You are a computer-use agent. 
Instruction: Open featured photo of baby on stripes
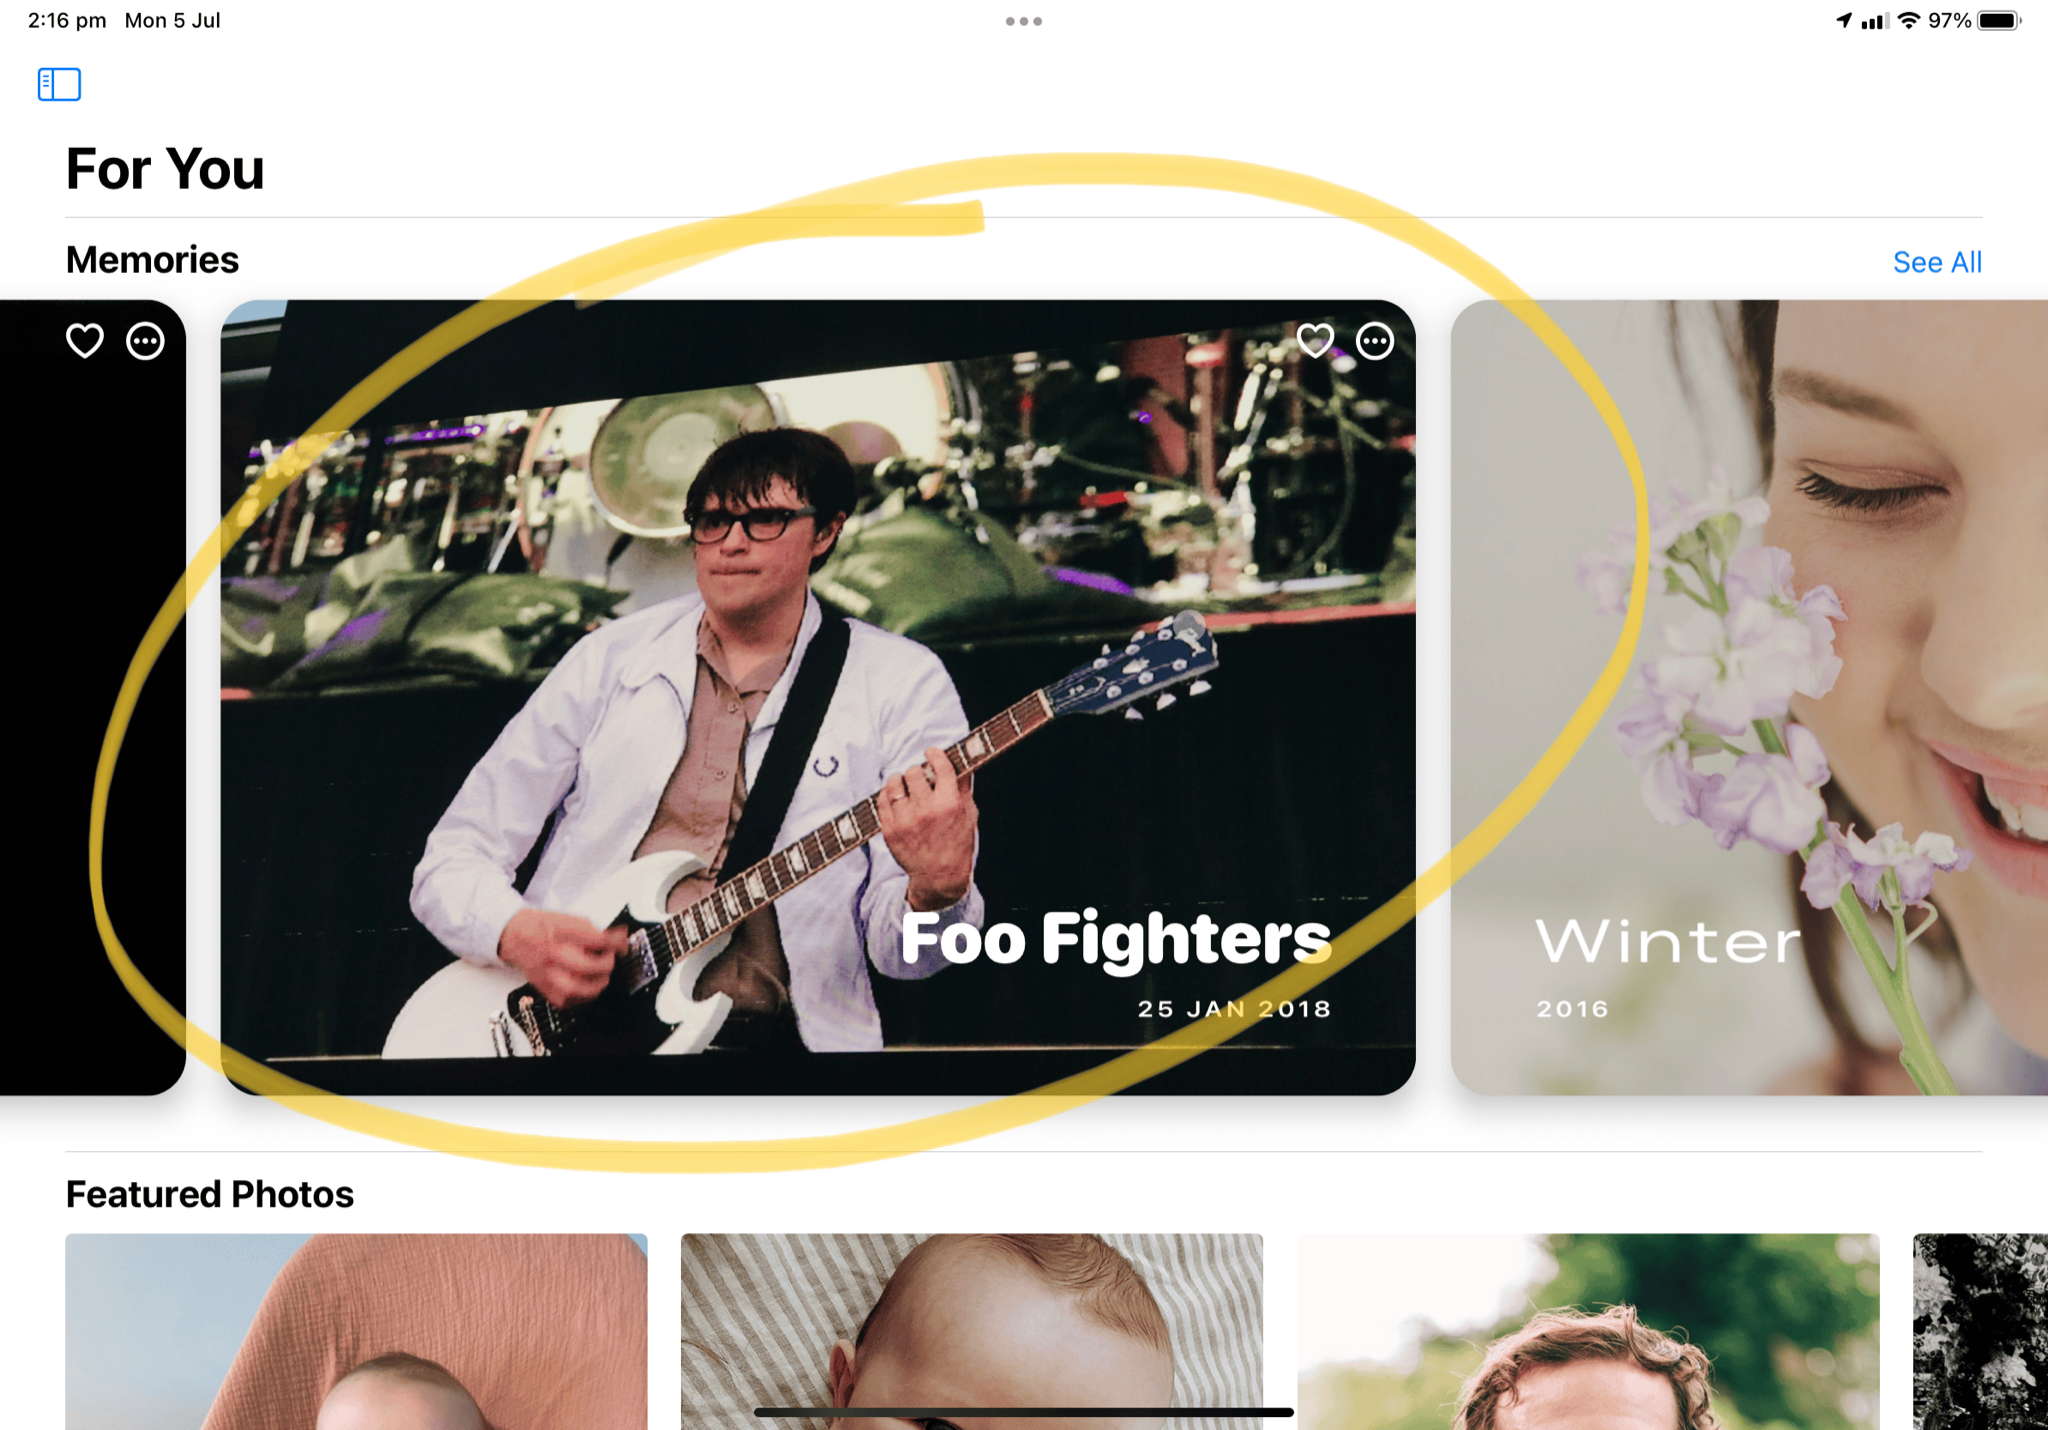point(972,1331)
